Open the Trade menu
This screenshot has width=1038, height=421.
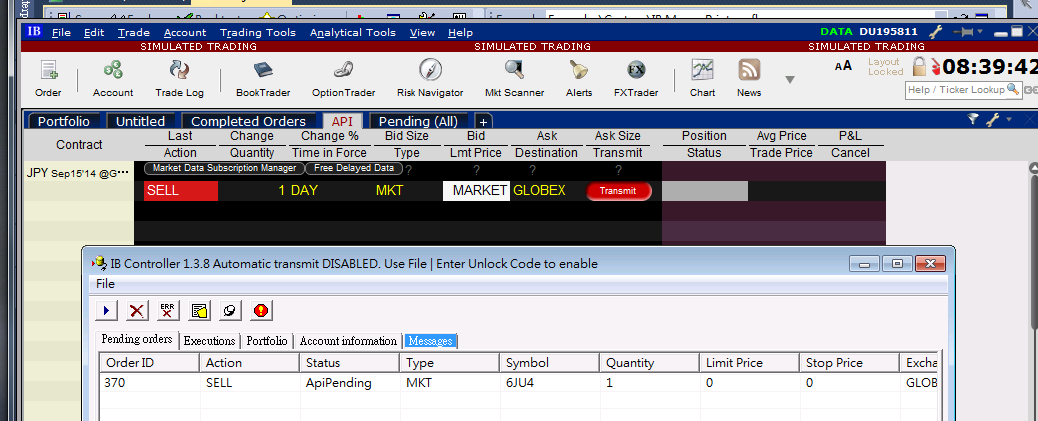coord(134,32)
